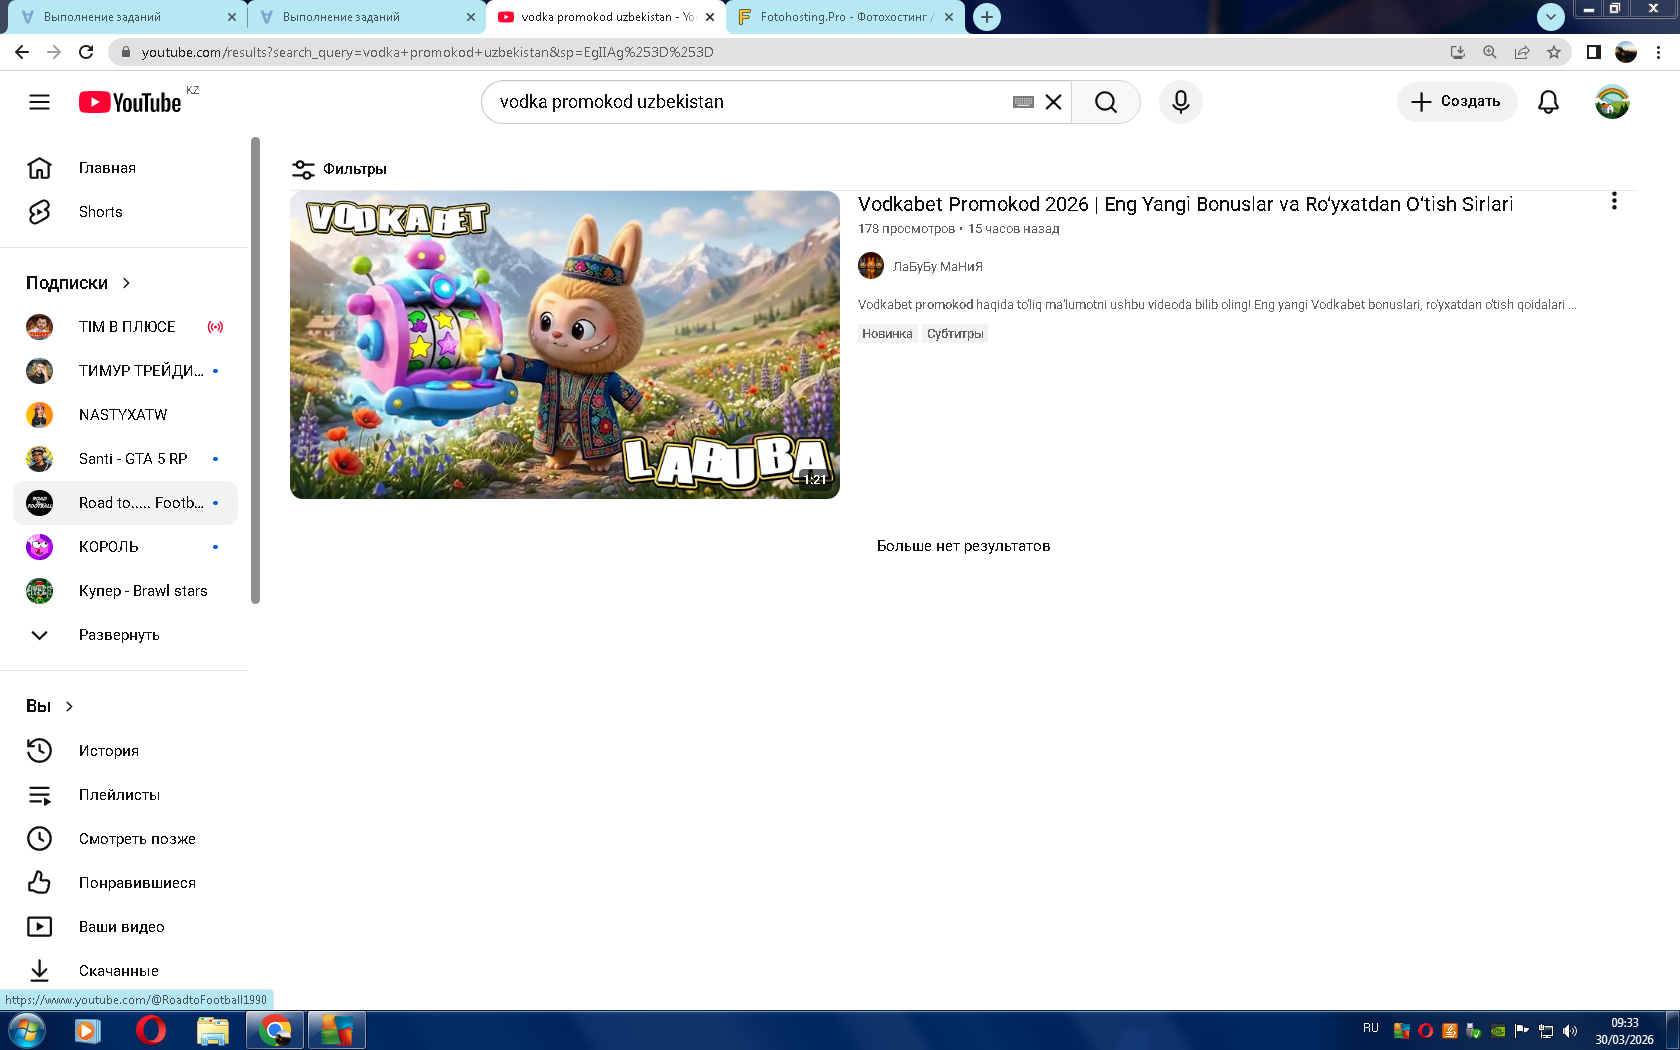The width and height of the screenshot is (1680, 1050).
Task: Click the Субтитры badge
Action: tap(955, 334)
